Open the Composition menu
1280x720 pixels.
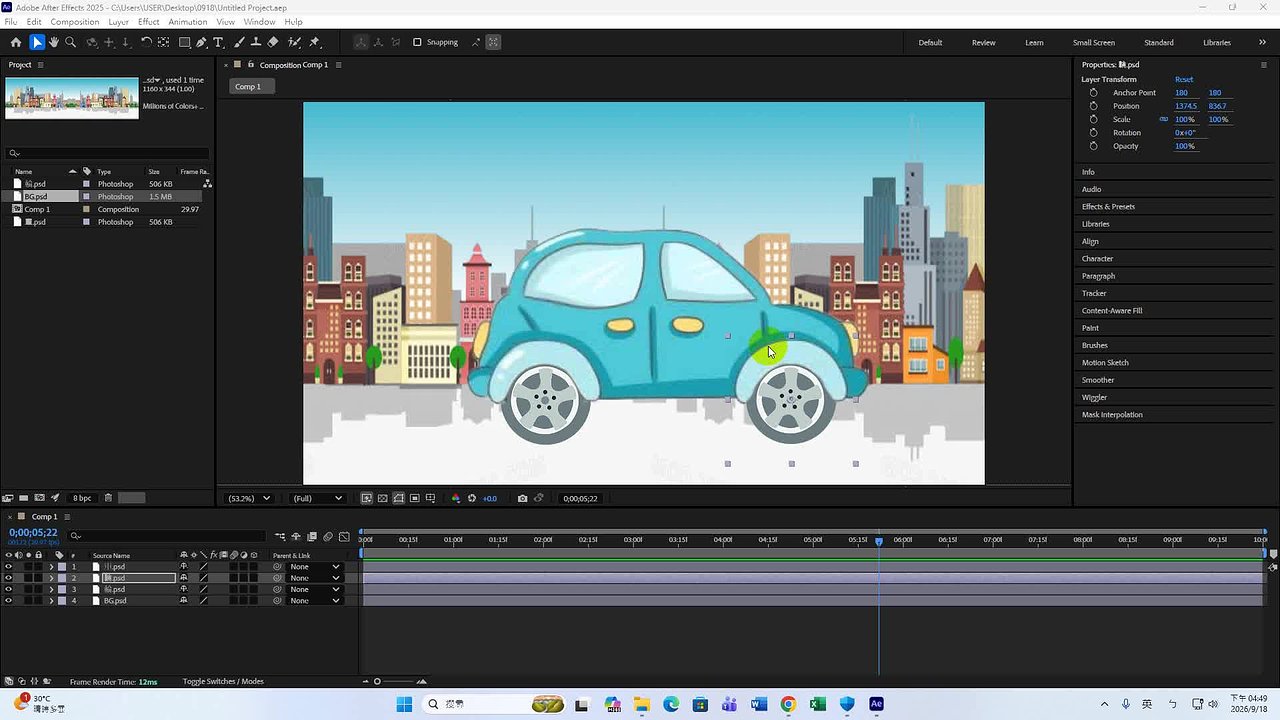(x=74, y=21)
